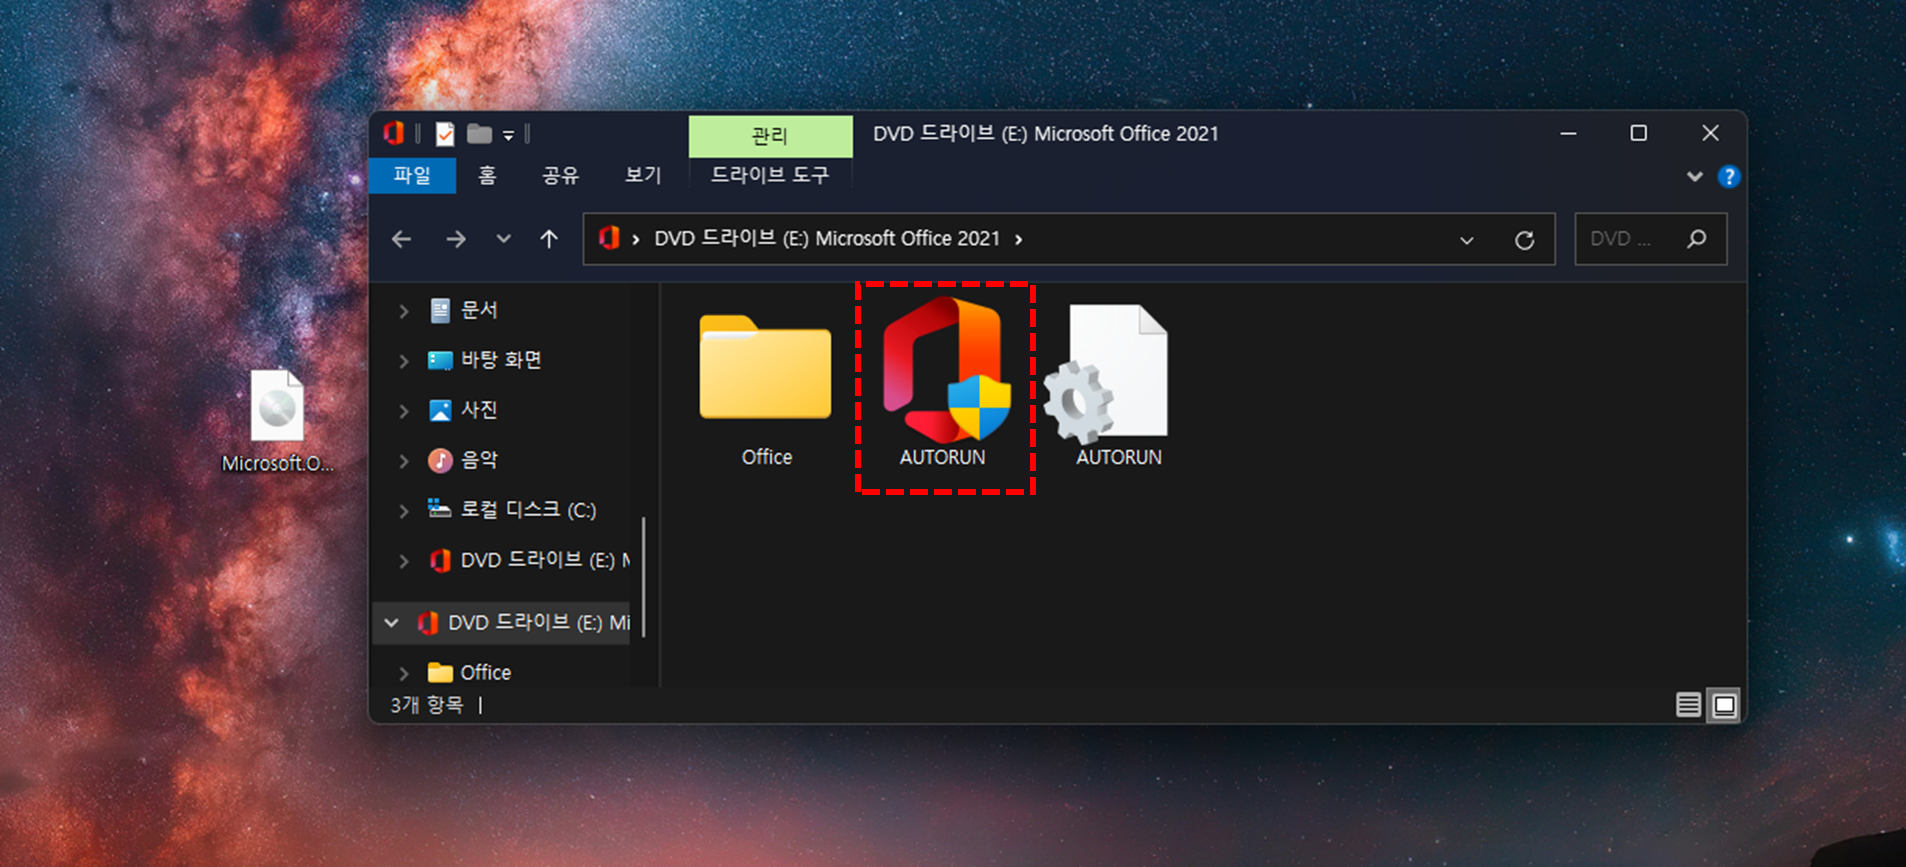Expand the first DVD 드라이브 (E:) node
Image resolution: width=1906 pixels, height=867 pixels.
click(x=403, y=561)
